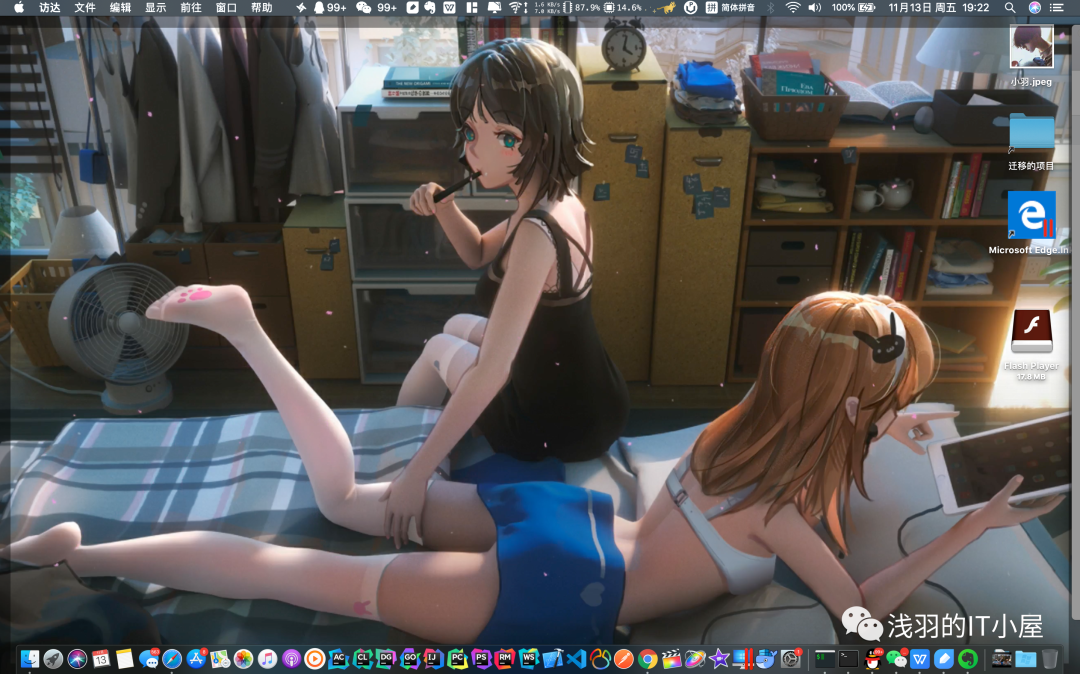Open Evernote elephant icon in the Dock
This screenshot has height=674, width=1080.
(968, 659)
